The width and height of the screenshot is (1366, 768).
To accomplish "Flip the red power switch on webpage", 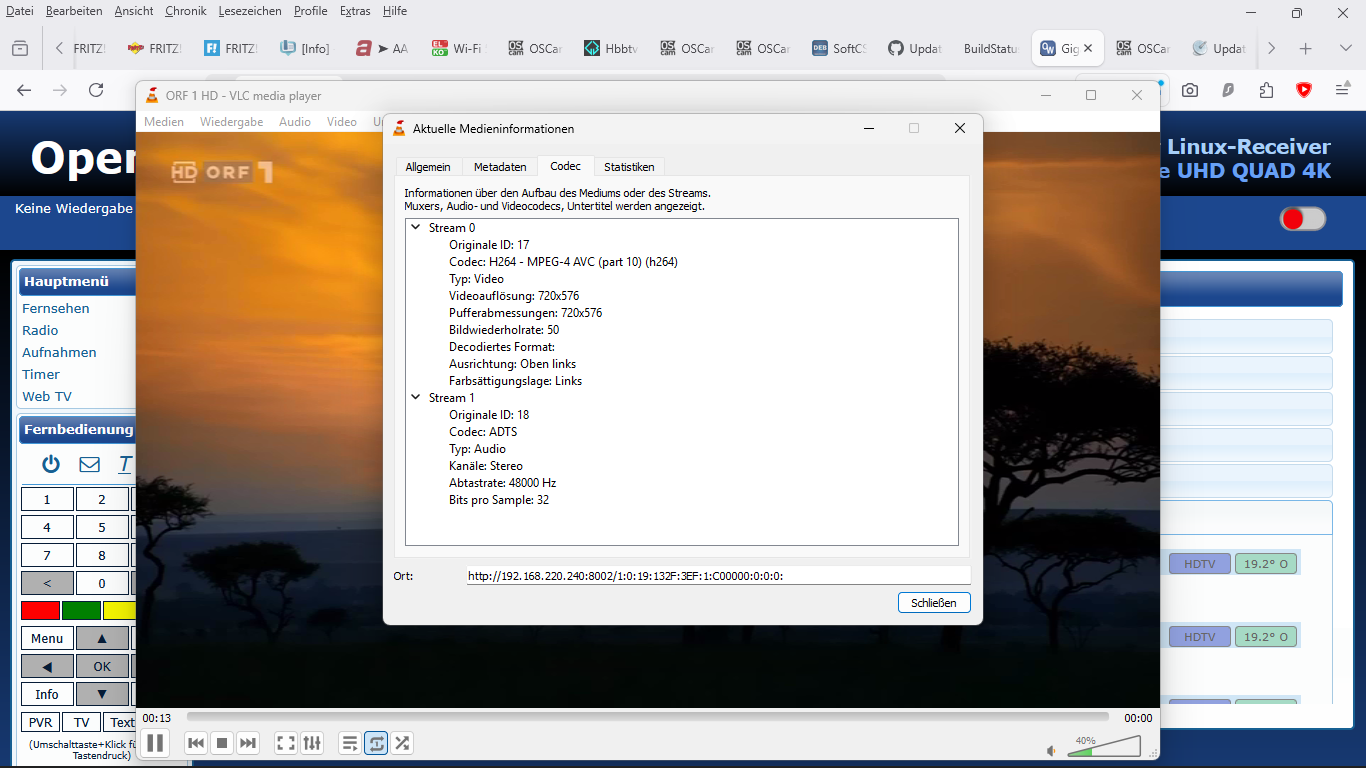I will [x=1302, y=218].
